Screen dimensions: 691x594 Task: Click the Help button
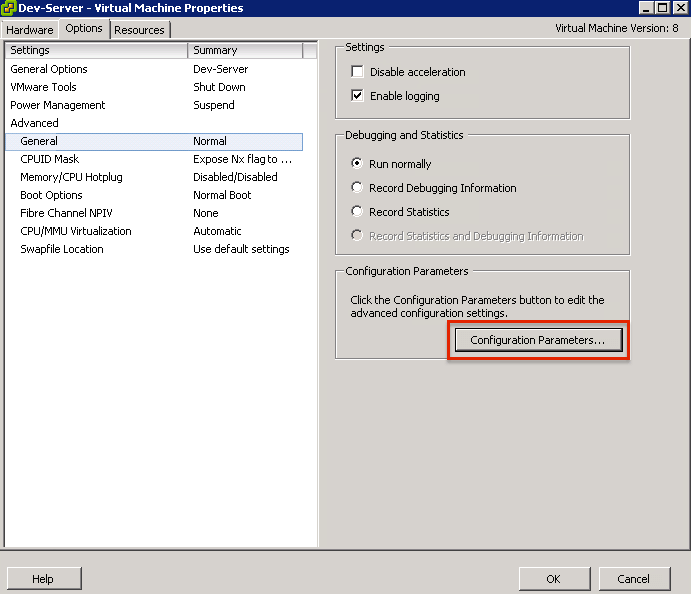(43, 579)
